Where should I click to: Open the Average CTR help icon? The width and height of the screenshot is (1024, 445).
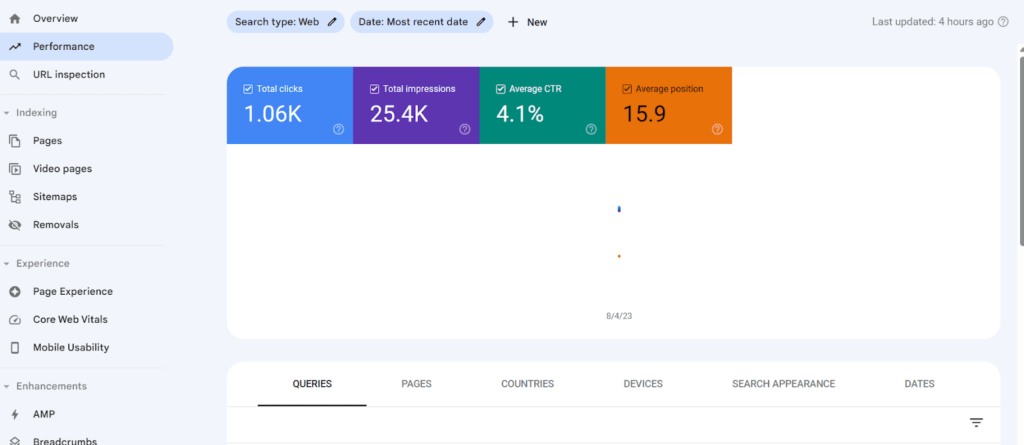click(591, 129)
